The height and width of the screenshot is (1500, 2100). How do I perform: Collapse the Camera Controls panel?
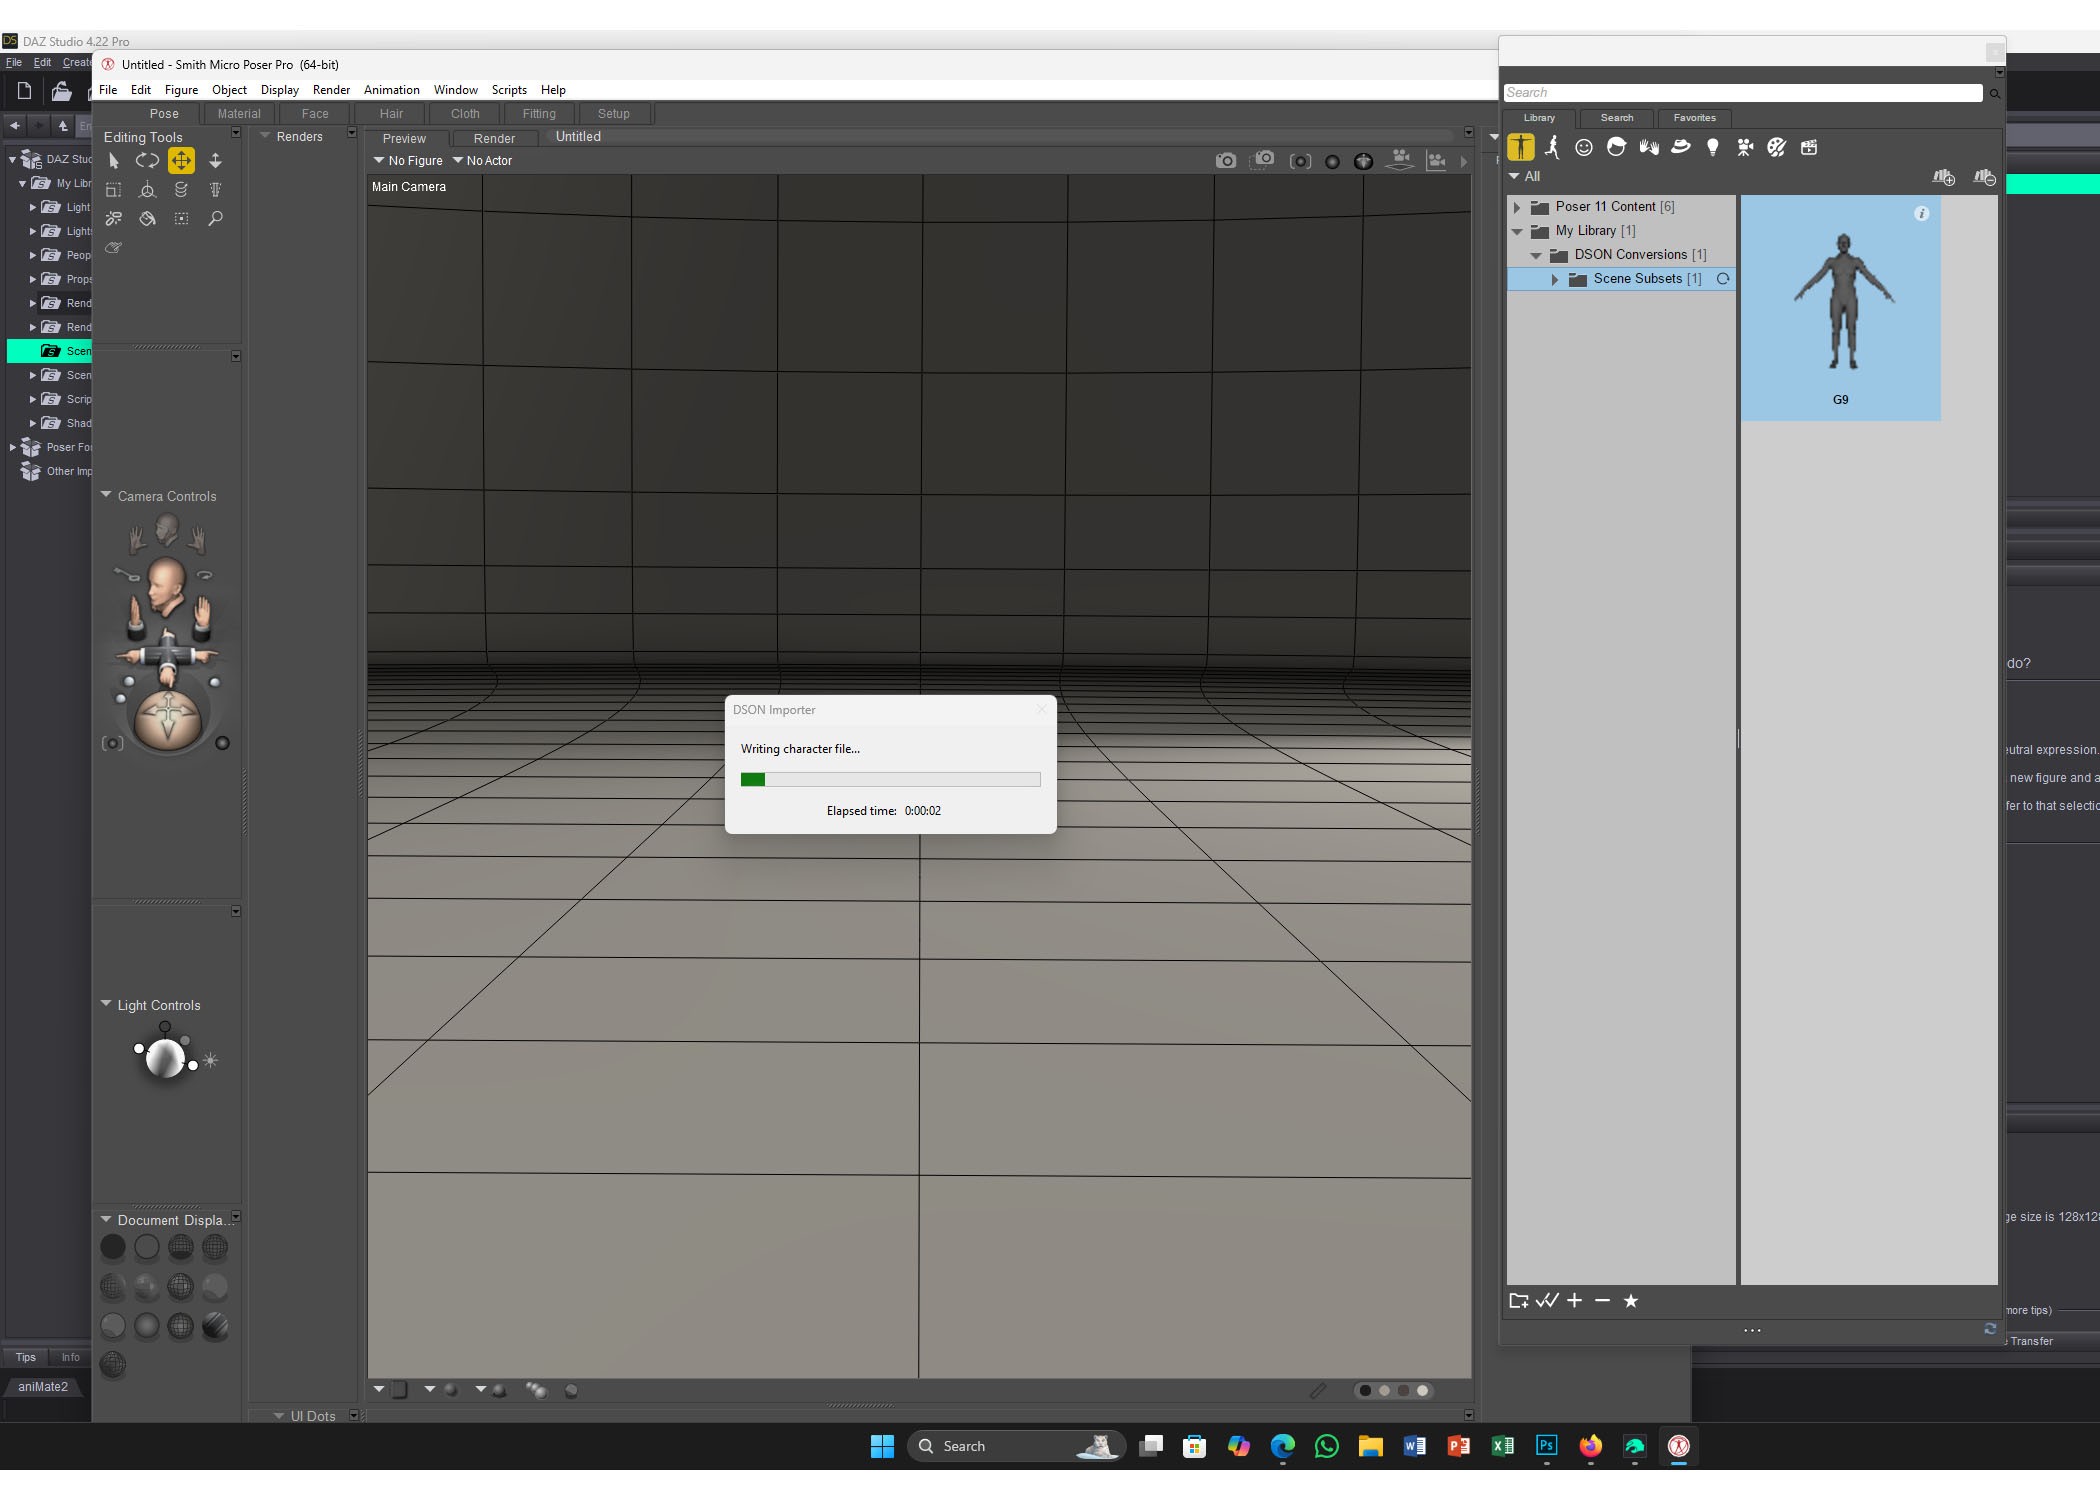pos(106,495)
